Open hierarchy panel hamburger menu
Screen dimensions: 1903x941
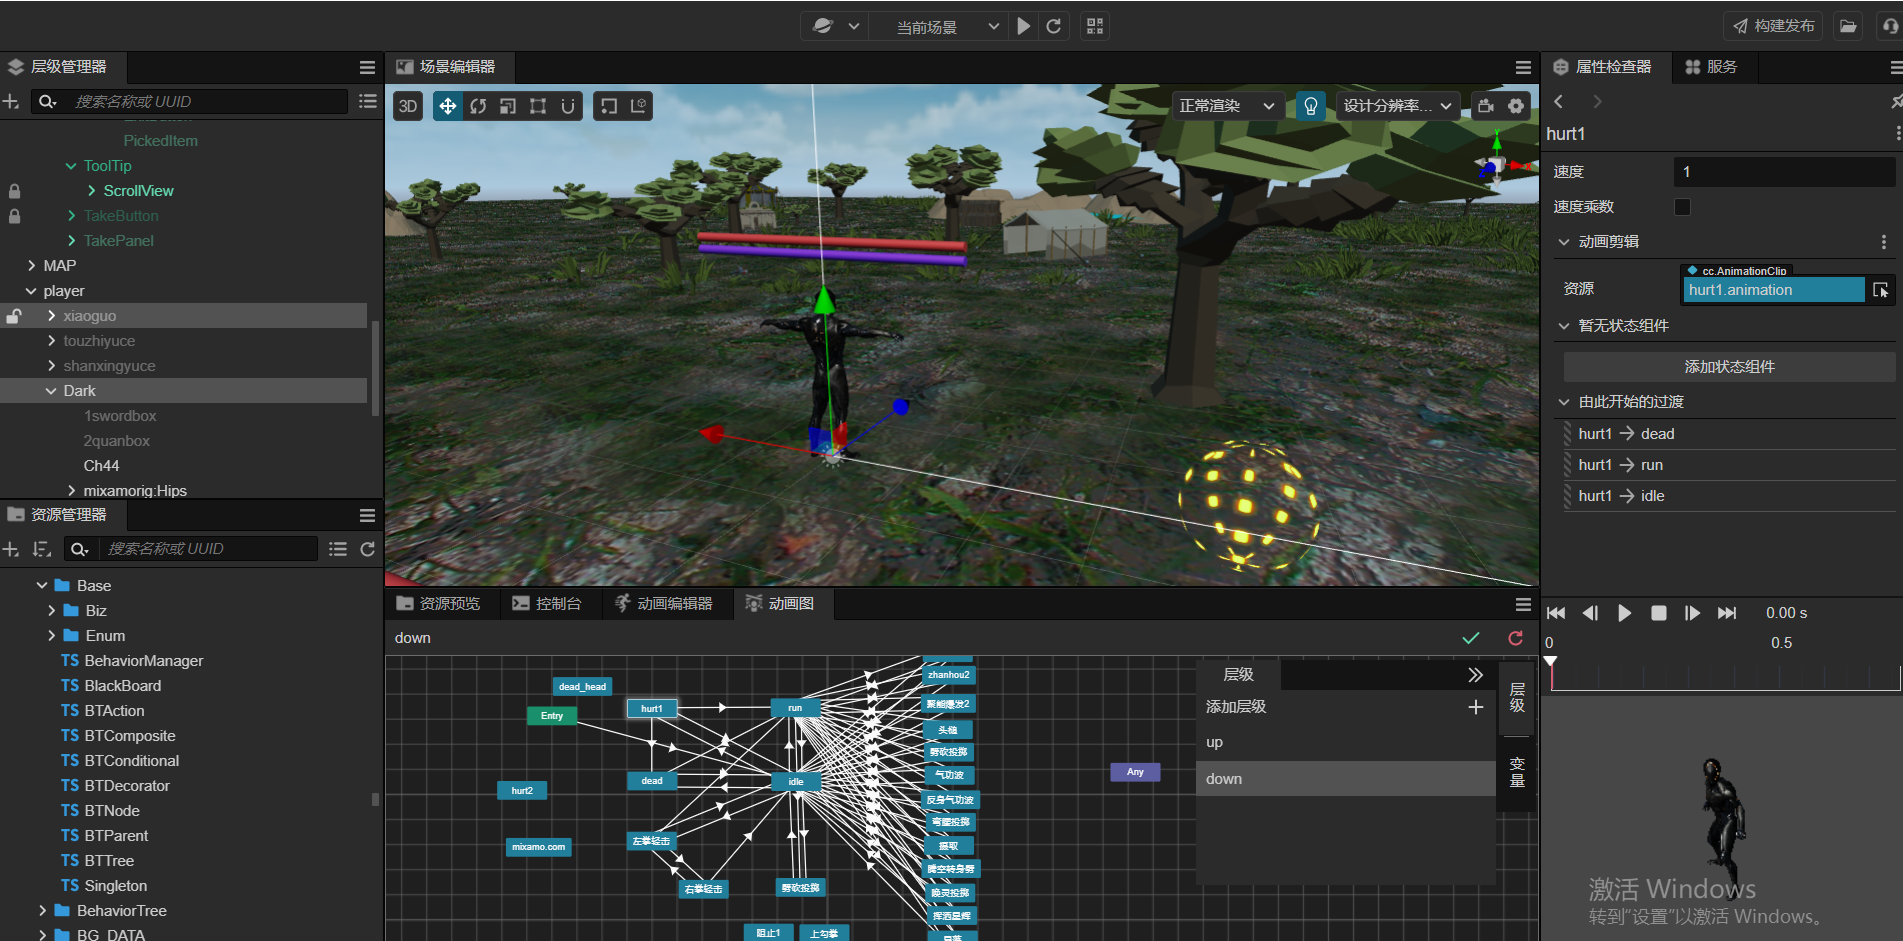point(367,67)
